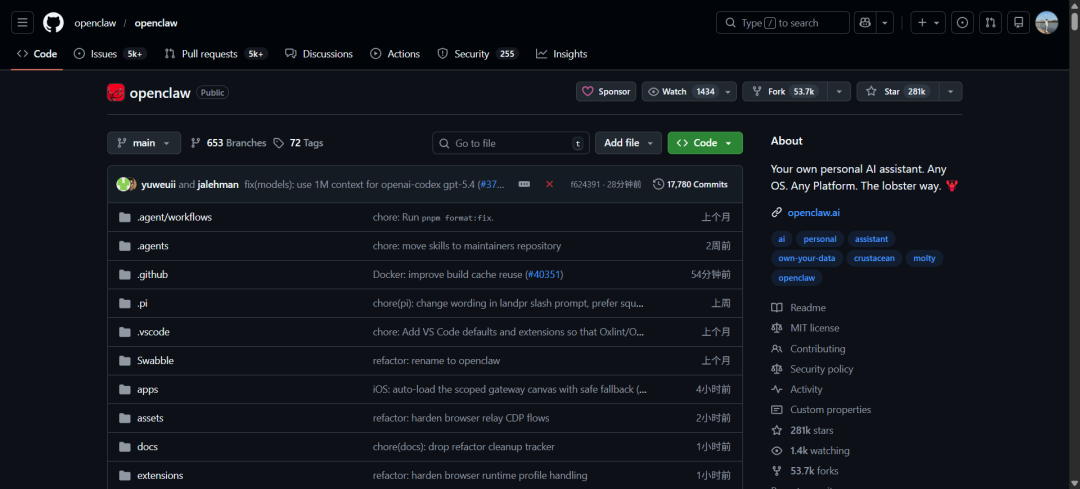
Task: Click the GitHub logo icon
Action: [x=53, y=22]
